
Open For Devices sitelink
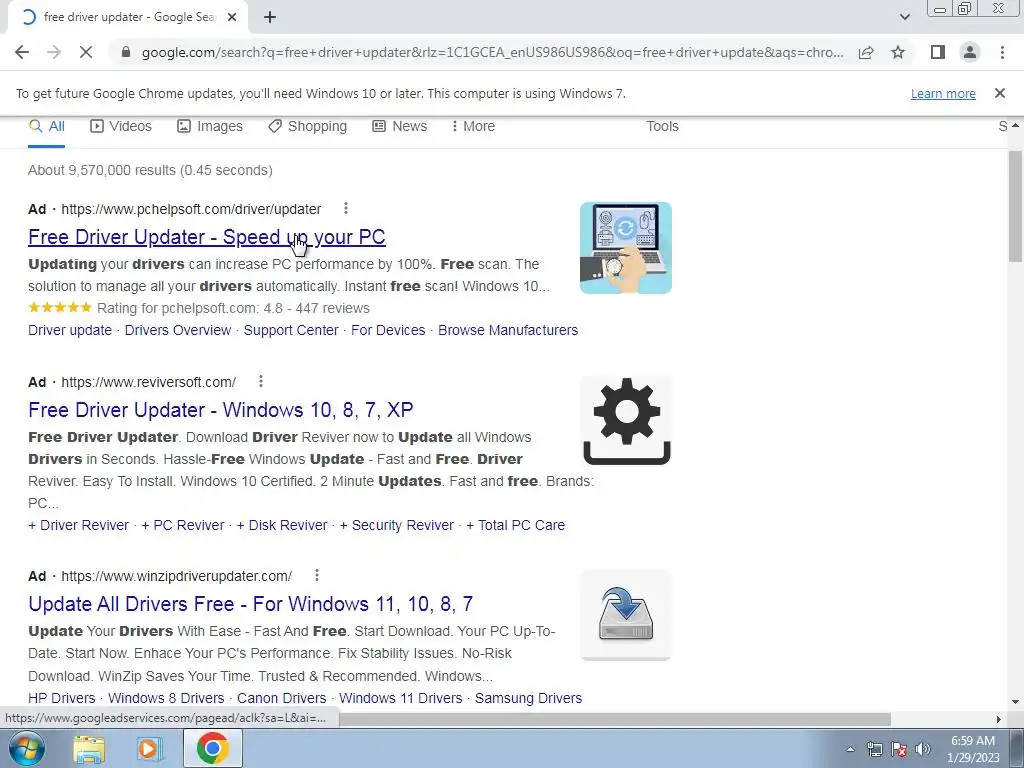click(388, 330)
